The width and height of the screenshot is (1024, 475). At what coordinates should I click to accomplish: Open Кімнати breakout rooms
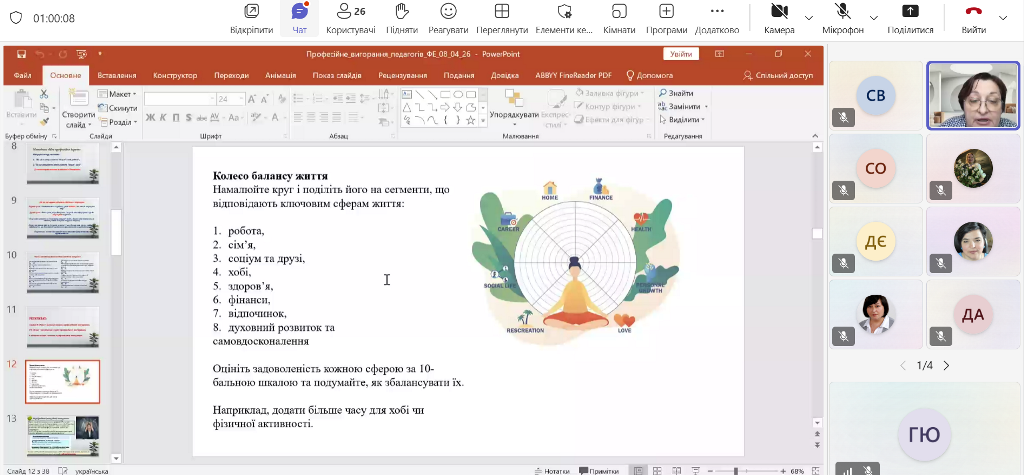point(620,17)
